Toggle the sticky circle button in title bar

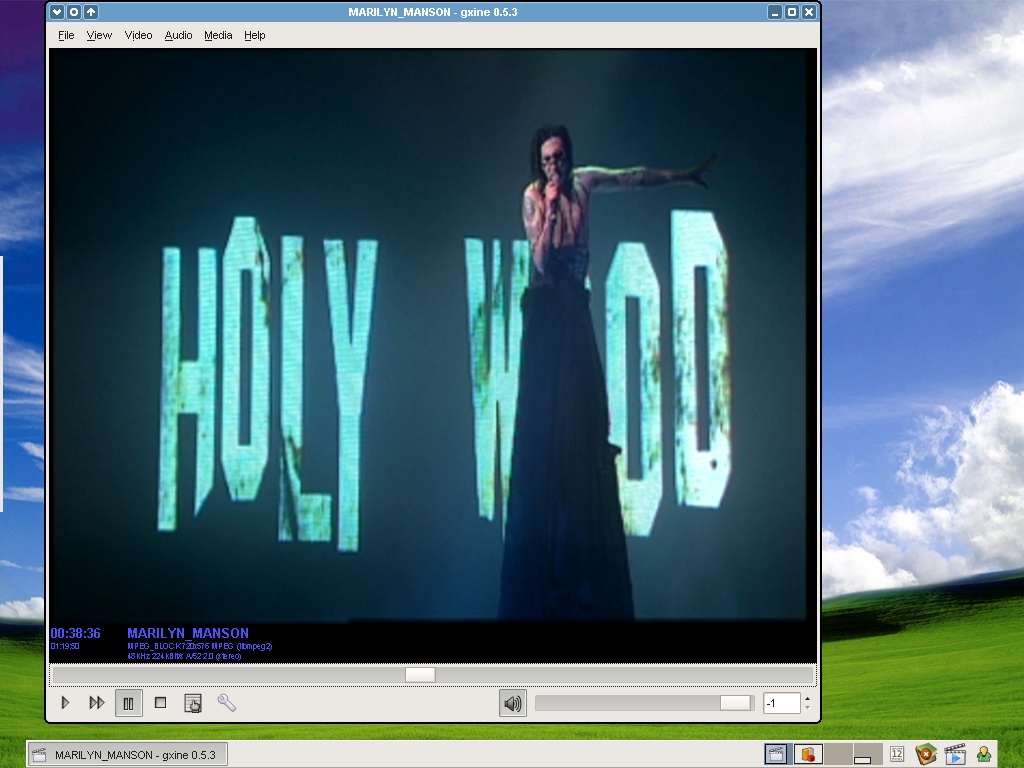[x=74, y=12]
